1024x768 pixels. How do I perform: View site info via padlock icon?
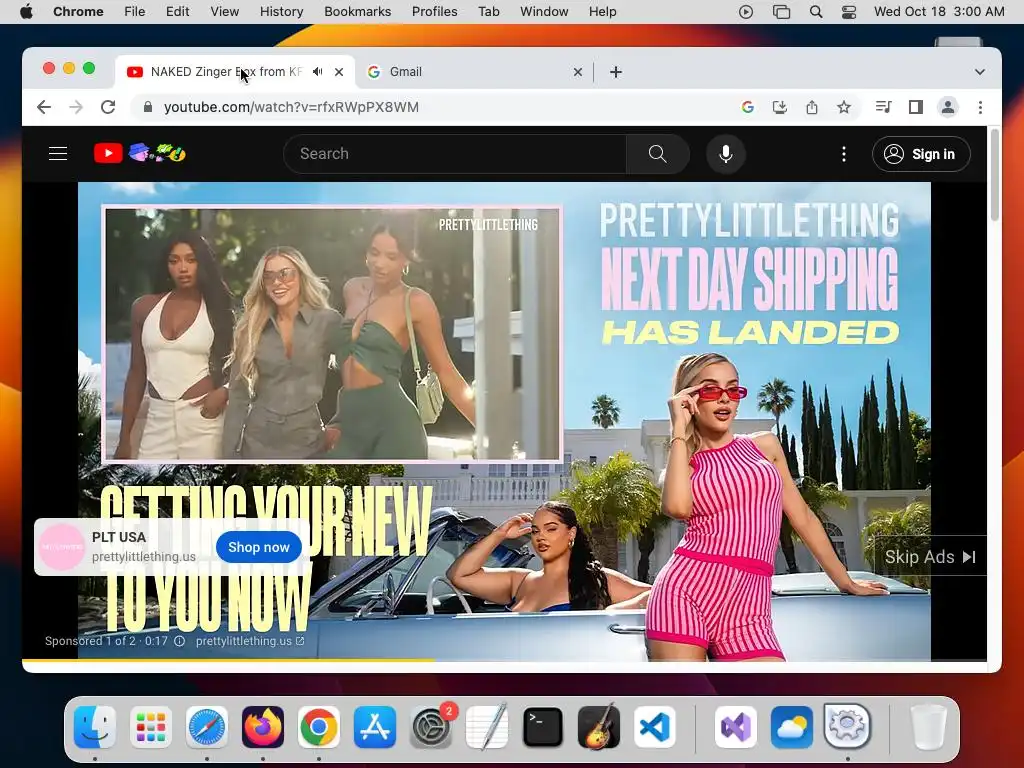click(148, 107)
